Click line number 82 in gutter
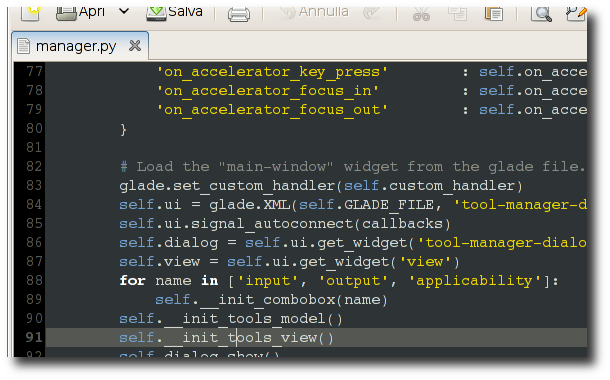This screenshot has height=380, width=610. point(34,166)
